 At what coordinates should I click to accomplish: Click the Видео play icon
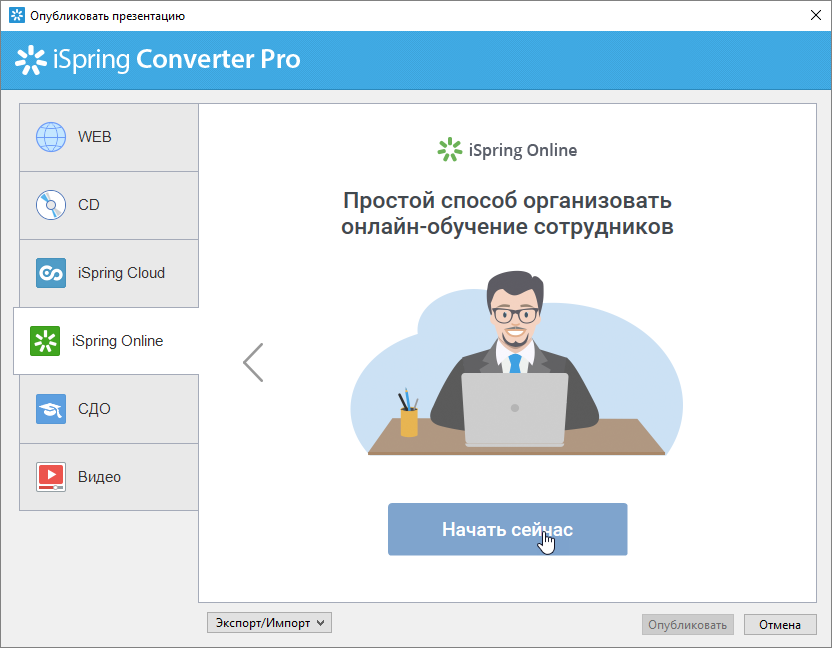pos(51,477)
